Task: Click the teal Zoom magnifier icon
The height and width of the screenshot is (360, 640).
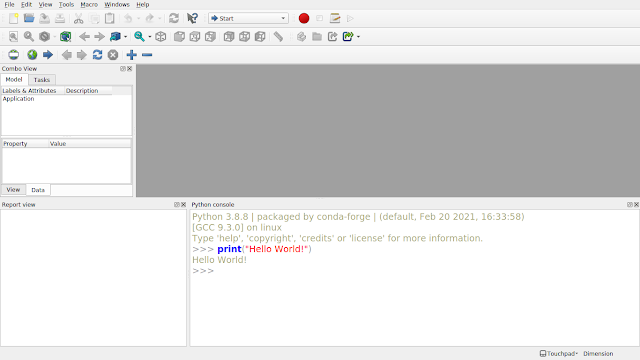Action: coord(139,37)
